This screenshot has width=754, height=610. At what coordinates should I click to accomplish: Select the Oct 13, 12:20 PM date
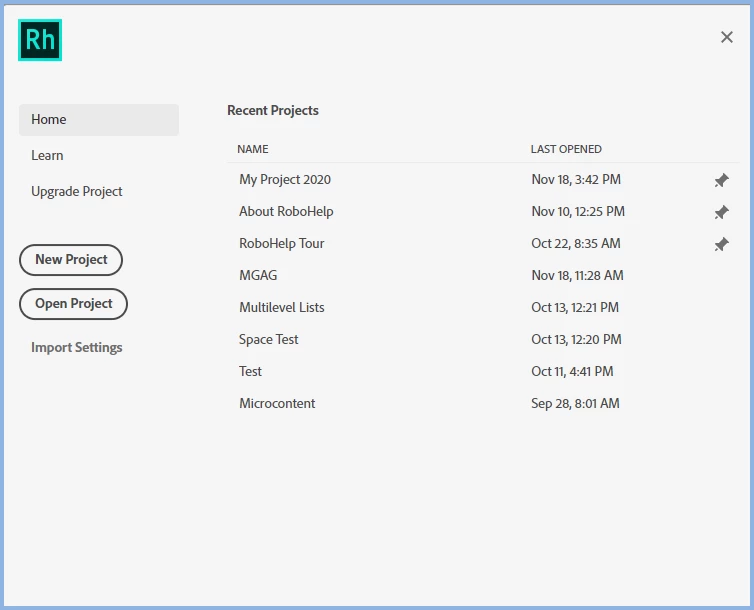coord(577,339)
